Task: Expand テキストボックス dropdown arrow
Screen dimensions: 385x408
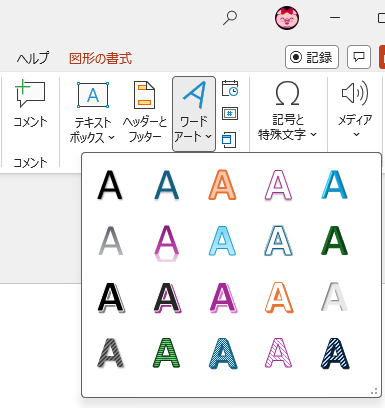Action: pyautogui.click(x=112, y=137)
